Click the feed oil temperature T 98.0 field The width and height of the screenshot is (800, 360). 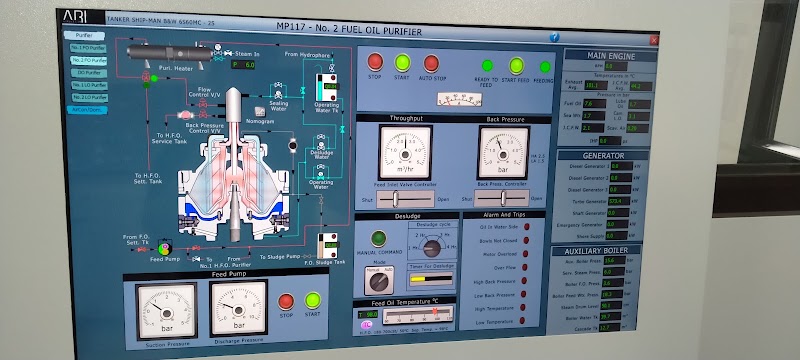(367, 314)
